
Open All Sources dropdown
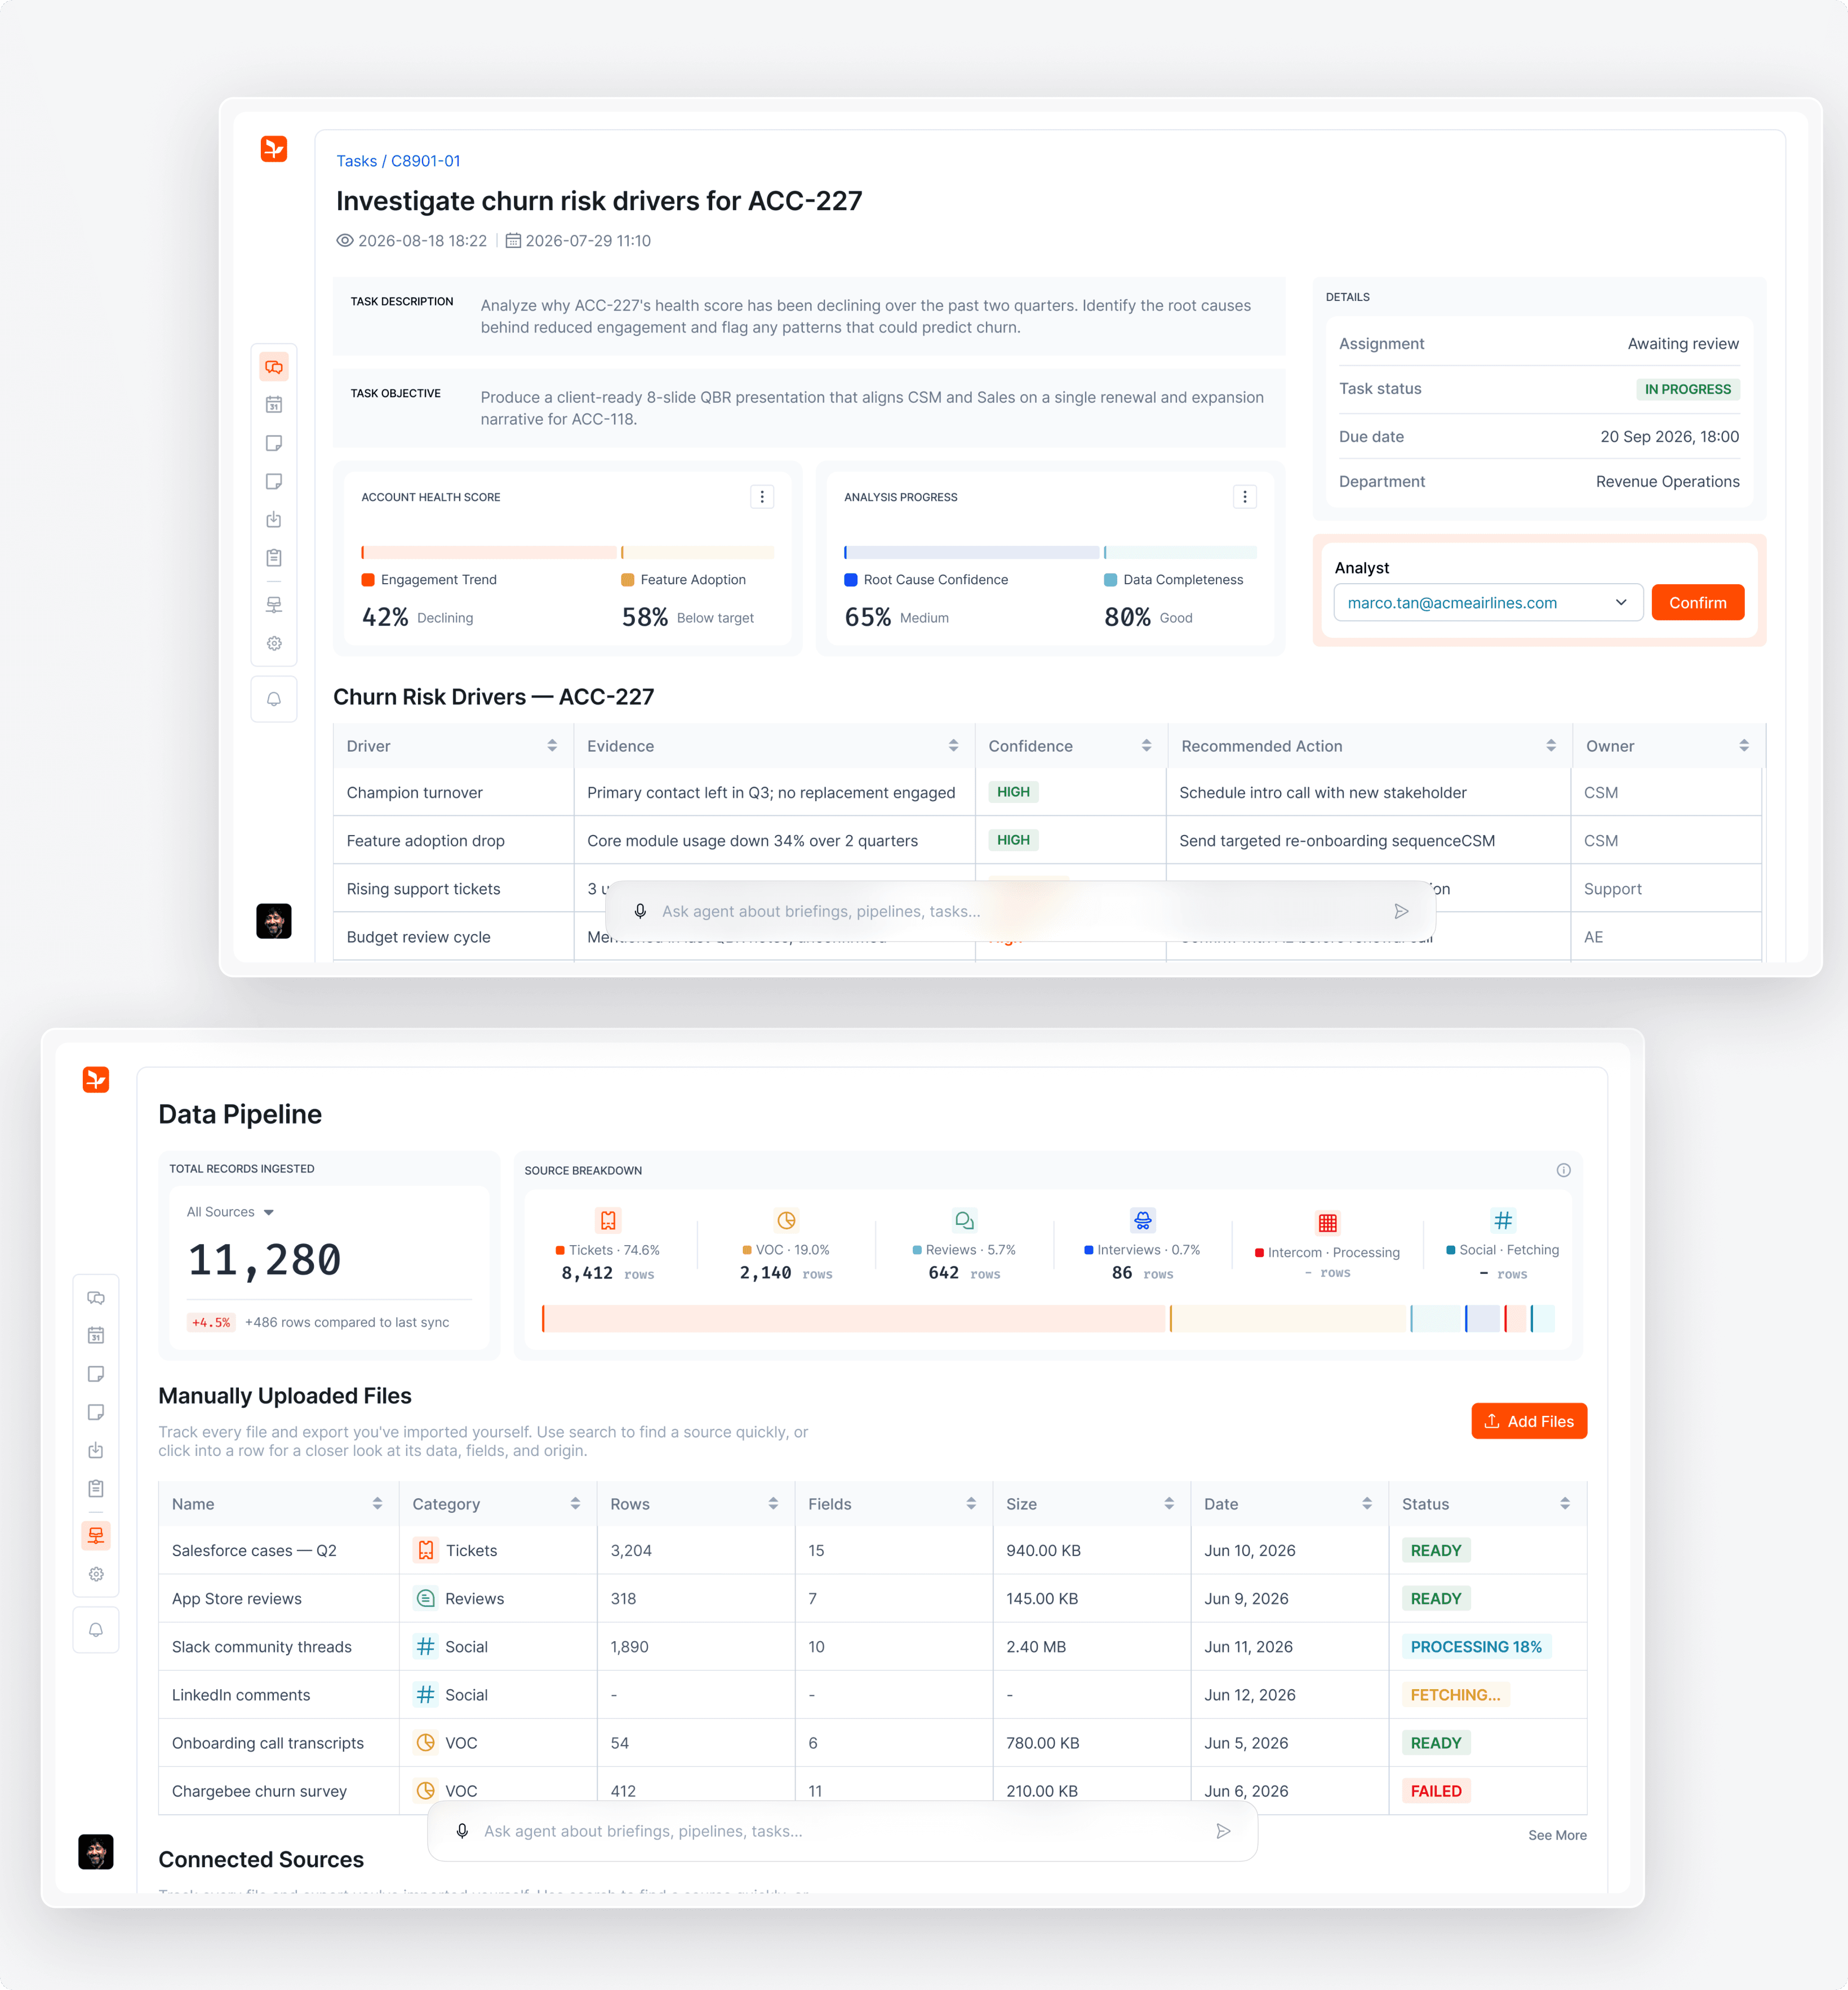point(230,1212)
